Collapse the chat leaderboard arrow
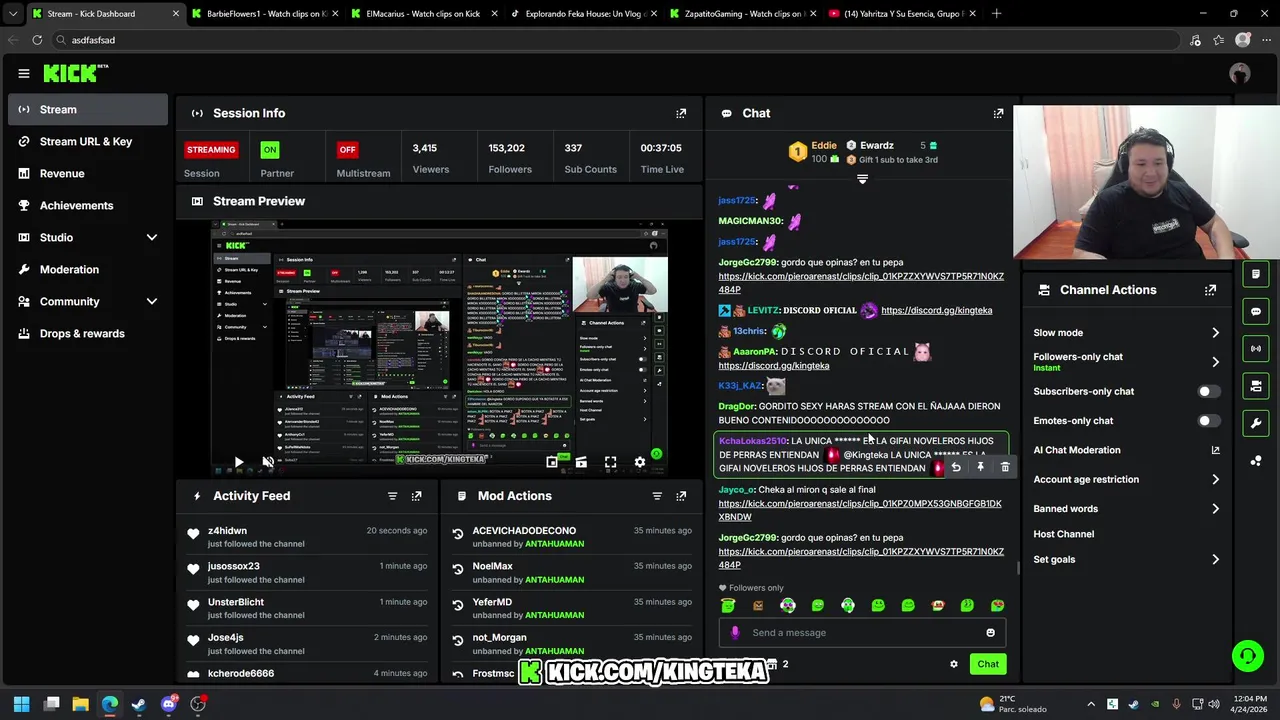This screenshot has height=720, width=1280. 862,179
